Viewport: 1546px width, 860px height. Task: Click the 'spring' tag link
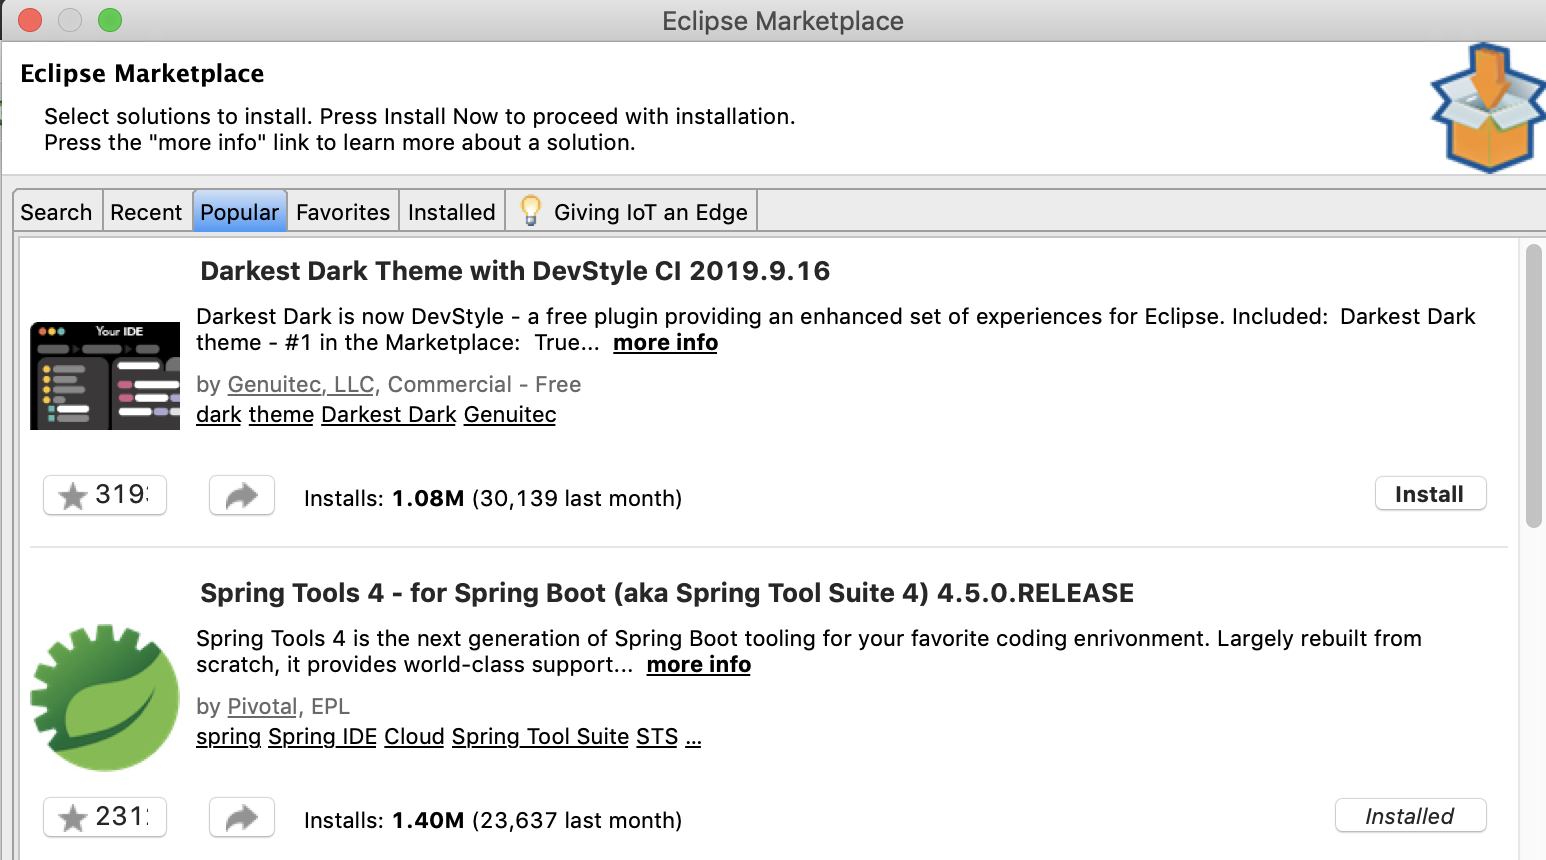[229, 737]
